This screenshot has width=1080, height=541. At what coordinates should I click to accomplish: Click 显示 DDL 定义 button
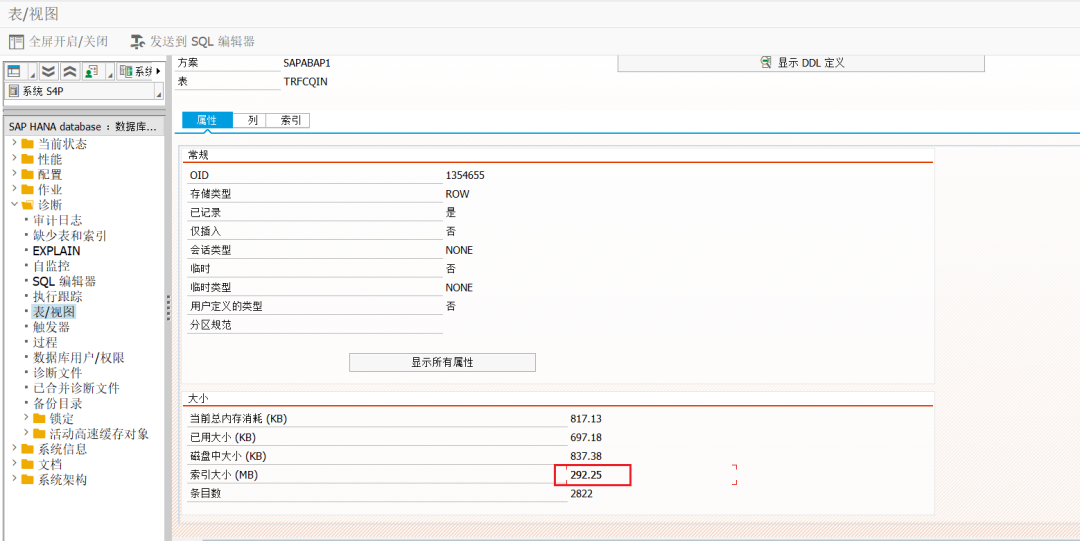coord(801,63)
